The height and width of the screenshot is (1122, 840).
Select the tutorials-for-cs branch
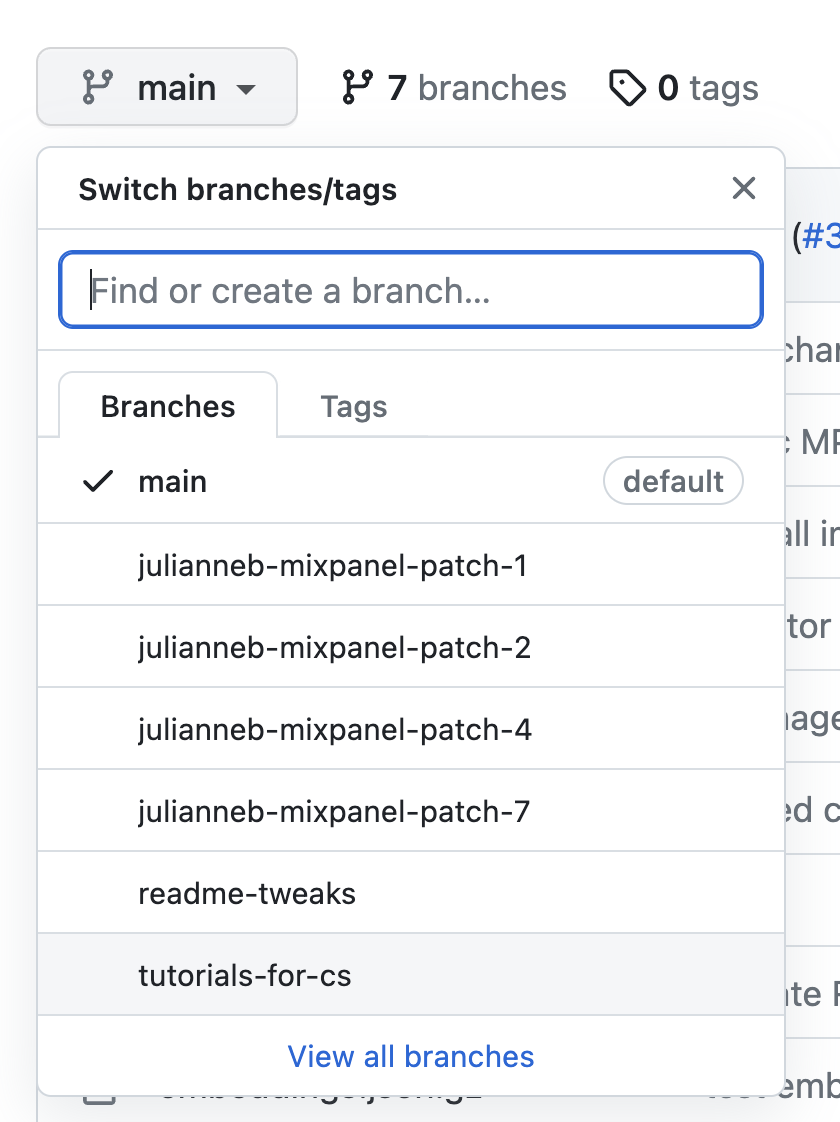pos(245,975)
